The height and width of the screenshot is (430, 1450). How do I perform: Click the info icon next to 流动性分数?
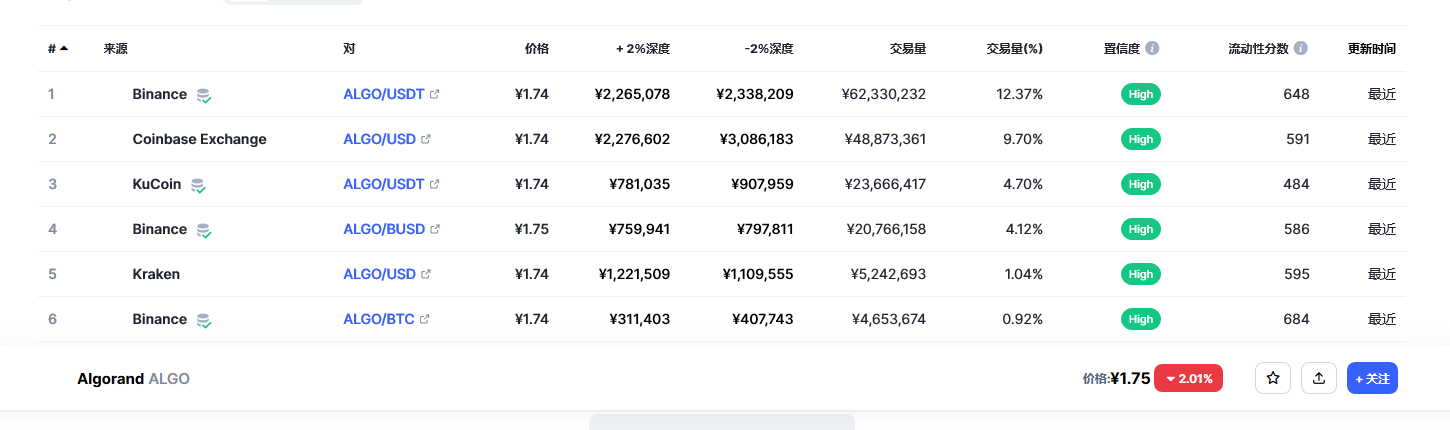point(1301,48)
